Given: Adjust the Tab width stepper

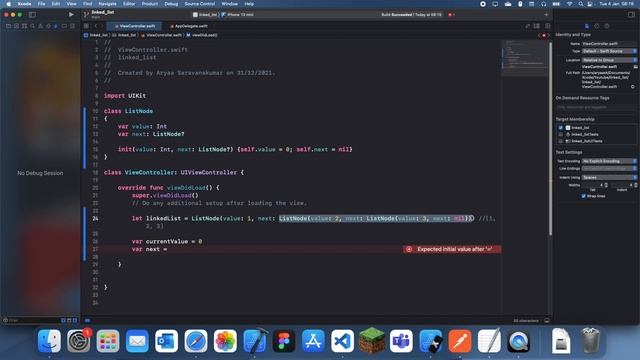Looking at the screenshot, I should click(x=606, y=185).
